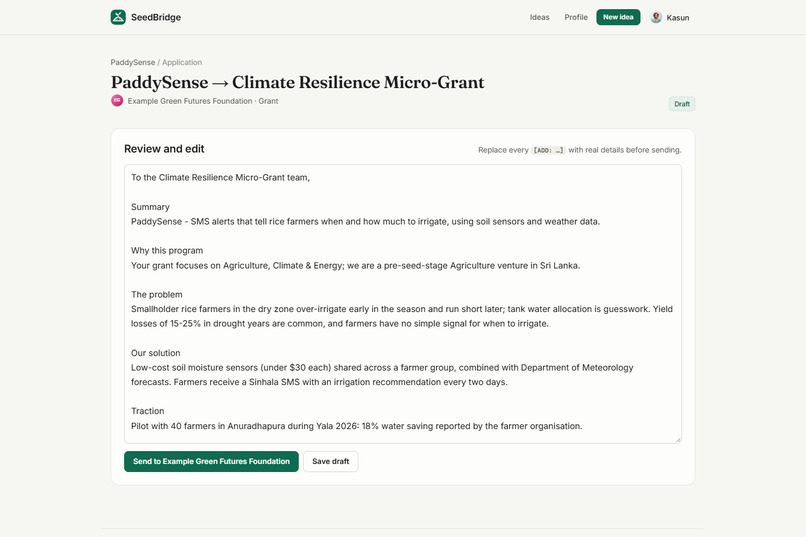Click the page title PaddySense → Climate Resilience Micro-Grant

click(298, 82)
